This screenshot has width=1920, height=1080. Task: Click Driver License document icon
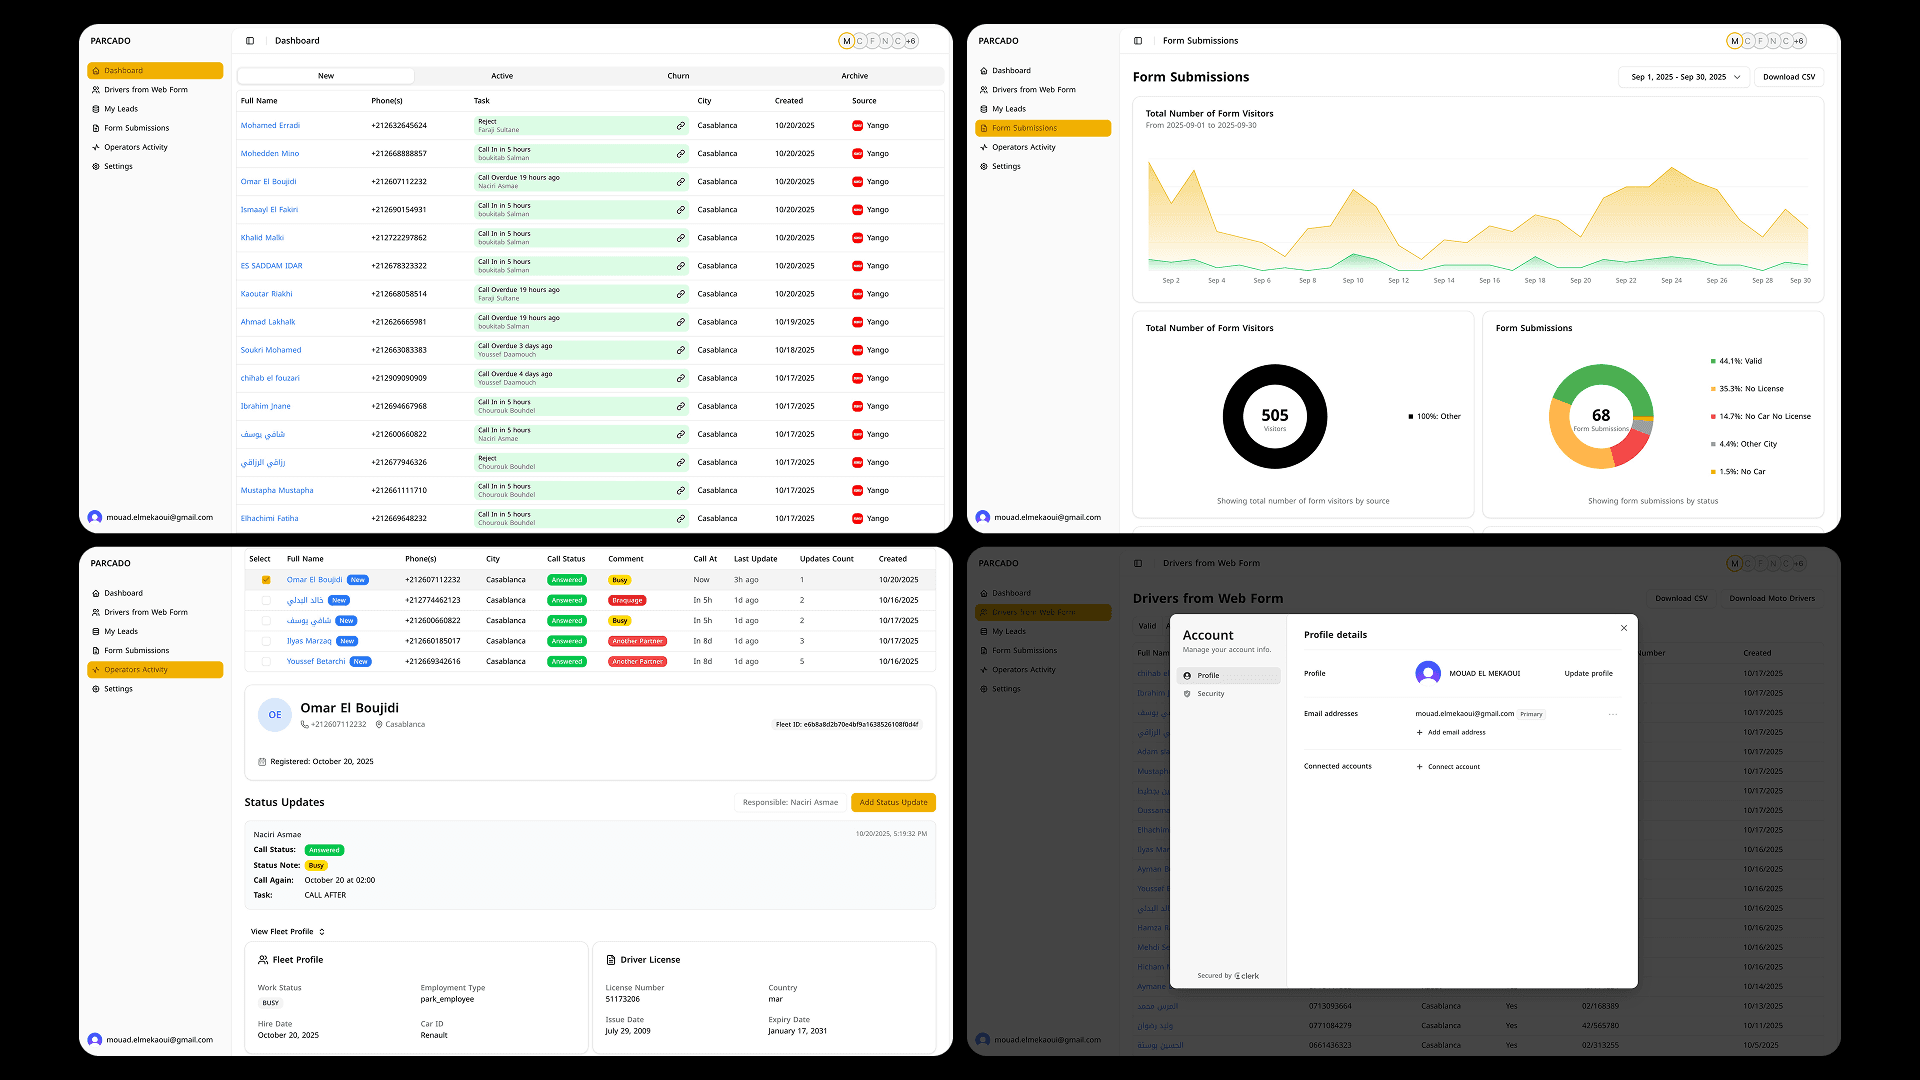611,960
